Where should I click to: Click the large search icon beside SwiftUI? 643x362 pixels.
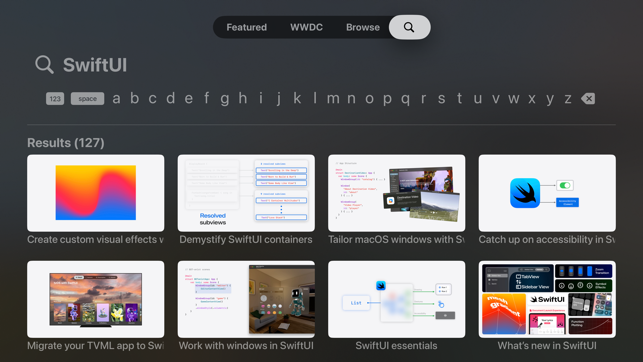tap(44, 65)
